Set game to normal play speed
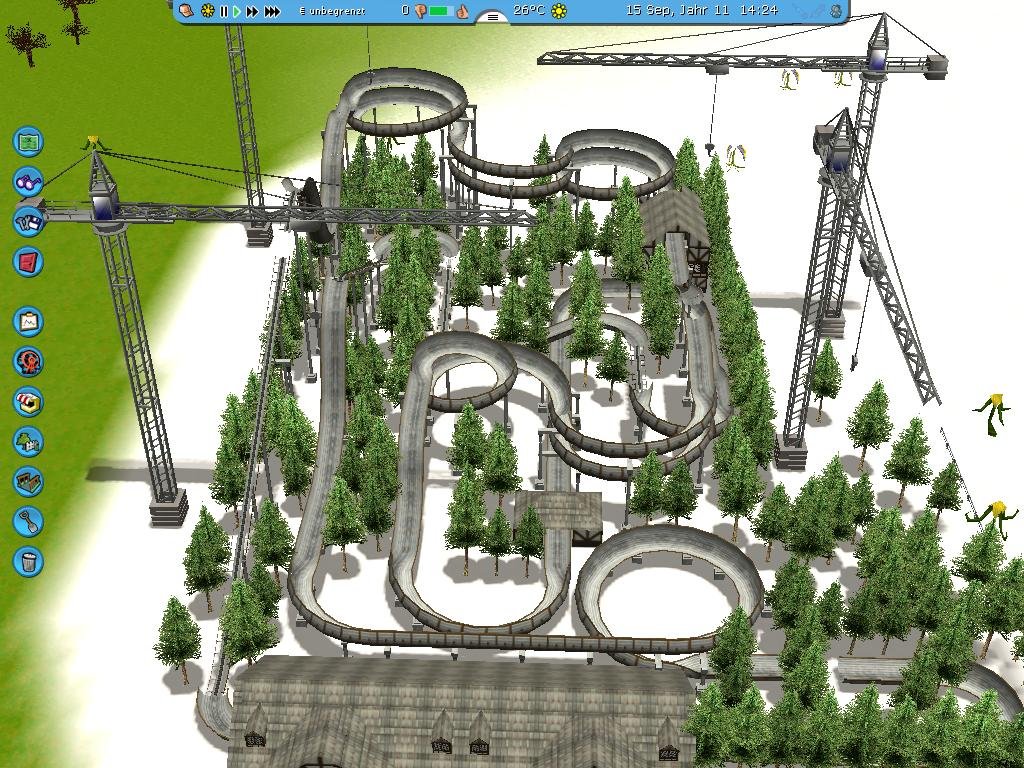 (236, 11)
